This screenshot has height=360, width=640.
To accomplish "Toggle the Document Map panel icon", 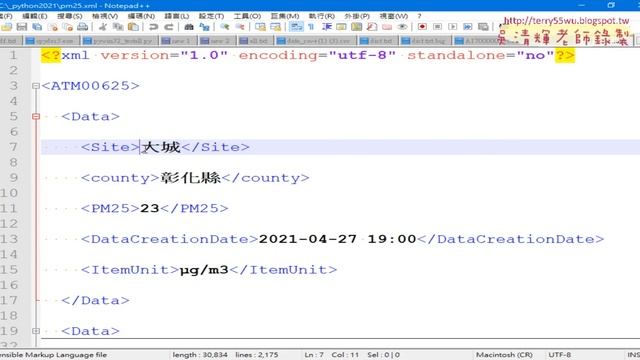I will coord(356,27).
